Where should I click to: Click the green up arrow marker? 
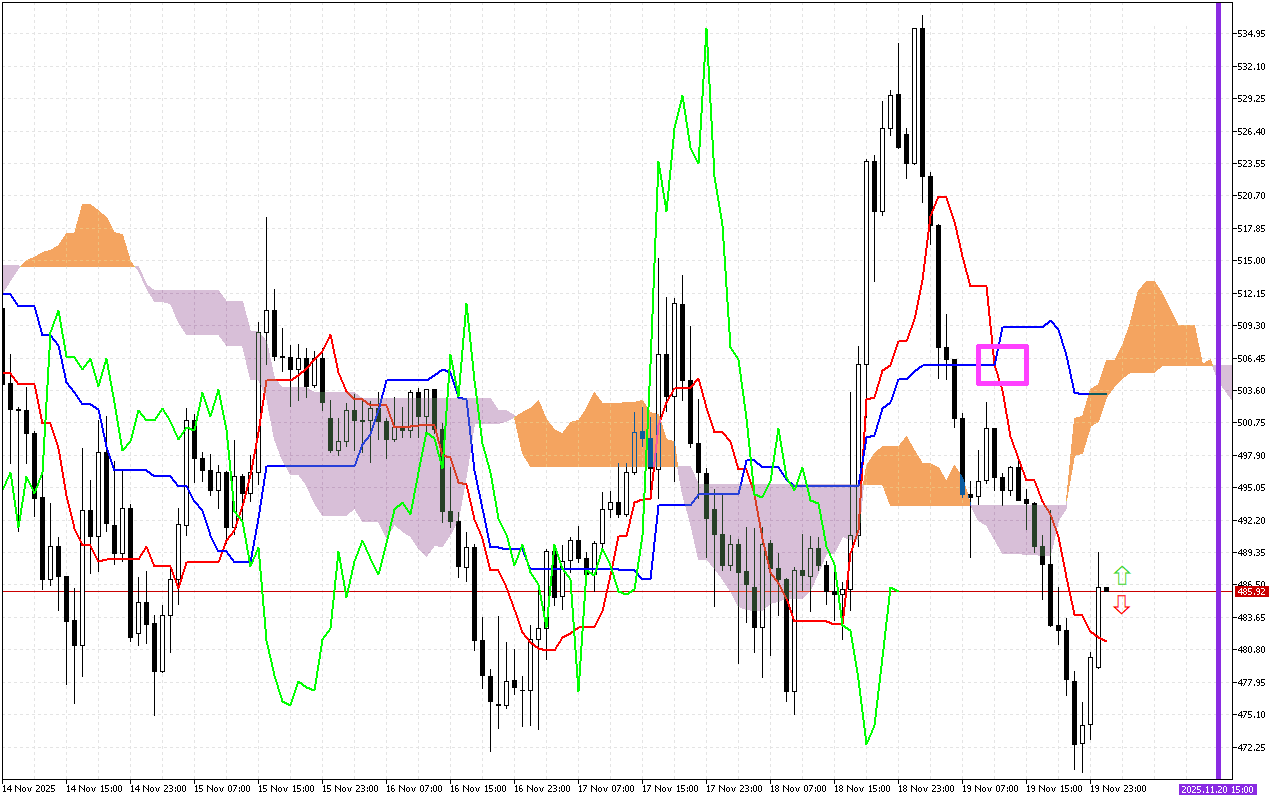(1122, 575)
